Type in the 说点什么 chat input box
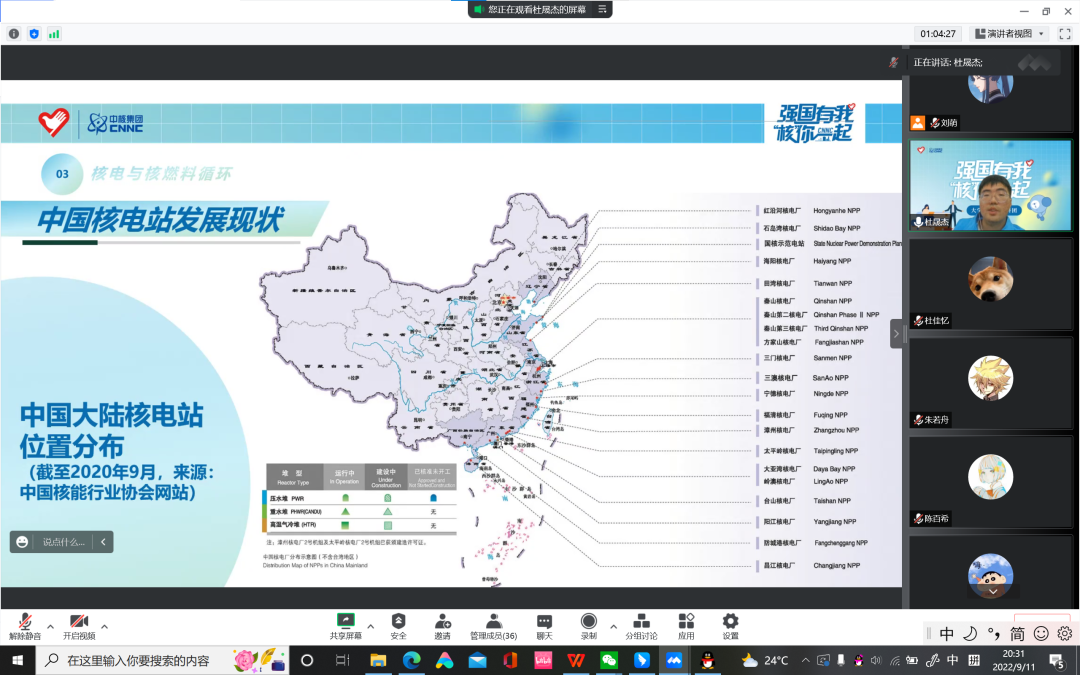The height and width of the screenshot is (675, 1080). click(64, 542)
